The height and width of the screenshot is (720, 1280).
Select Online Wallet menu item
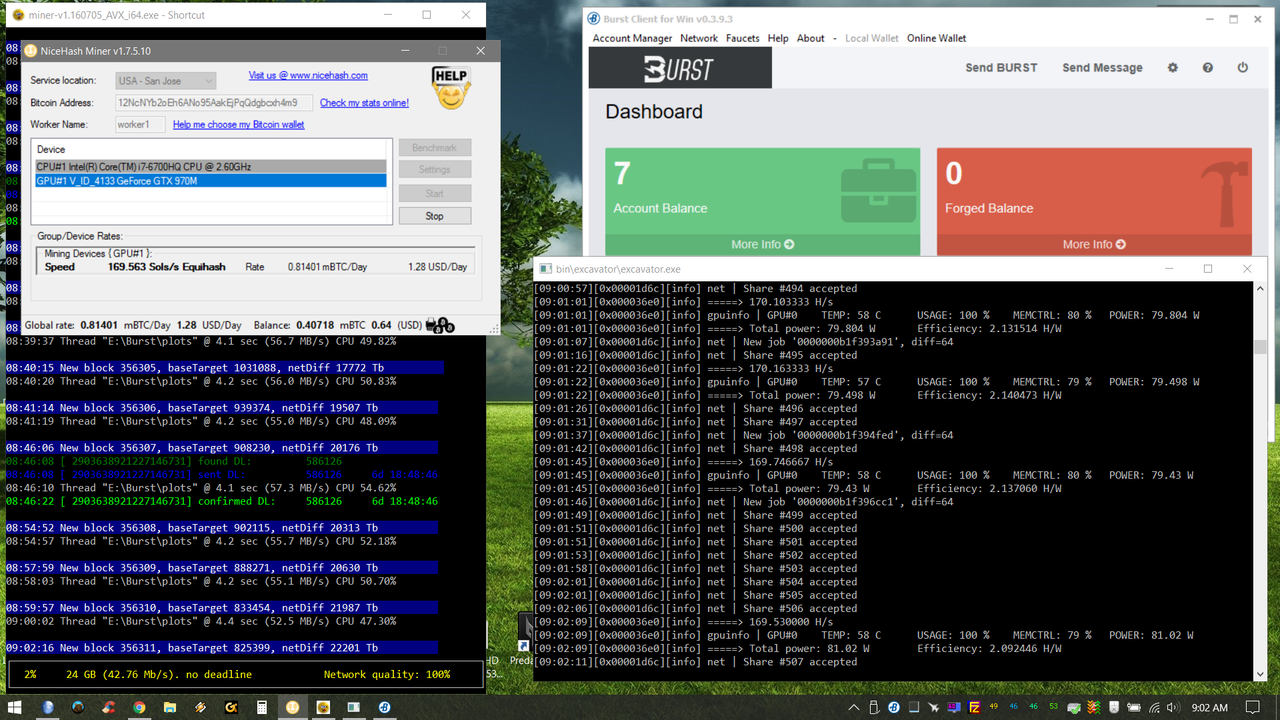pyautogui.click(x=936, y=38)
